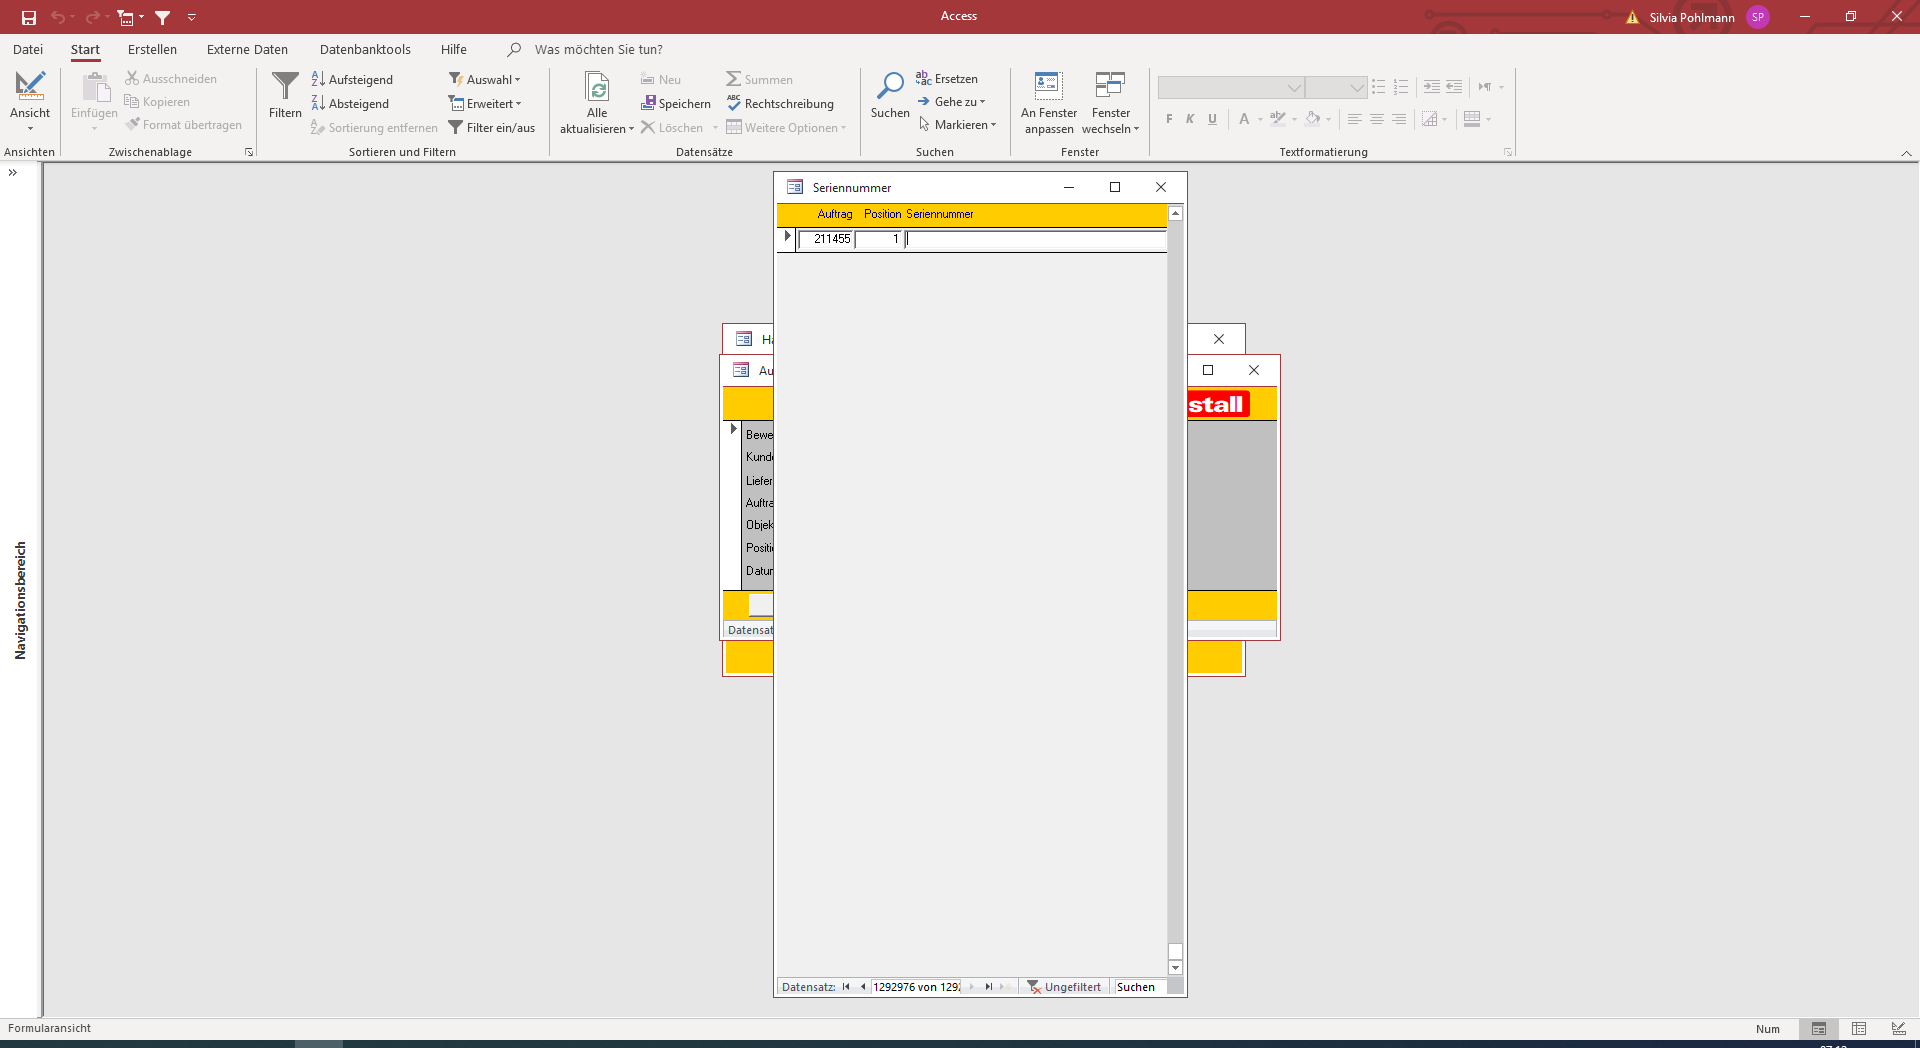
Task: Open the Externe Daten ribbon tab
Action: (247, 49)
